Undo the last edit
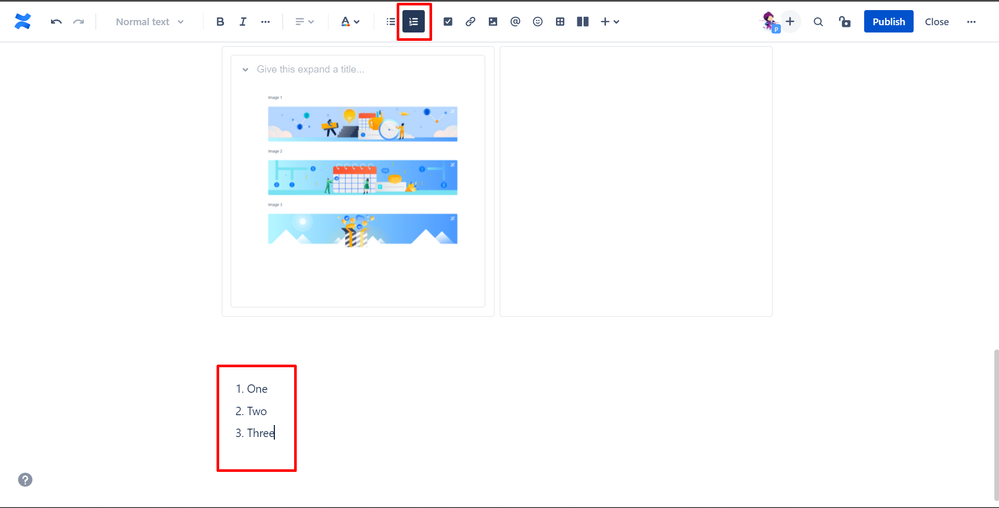Viewport: 999px width, 508px height. (x=56, y=22)
